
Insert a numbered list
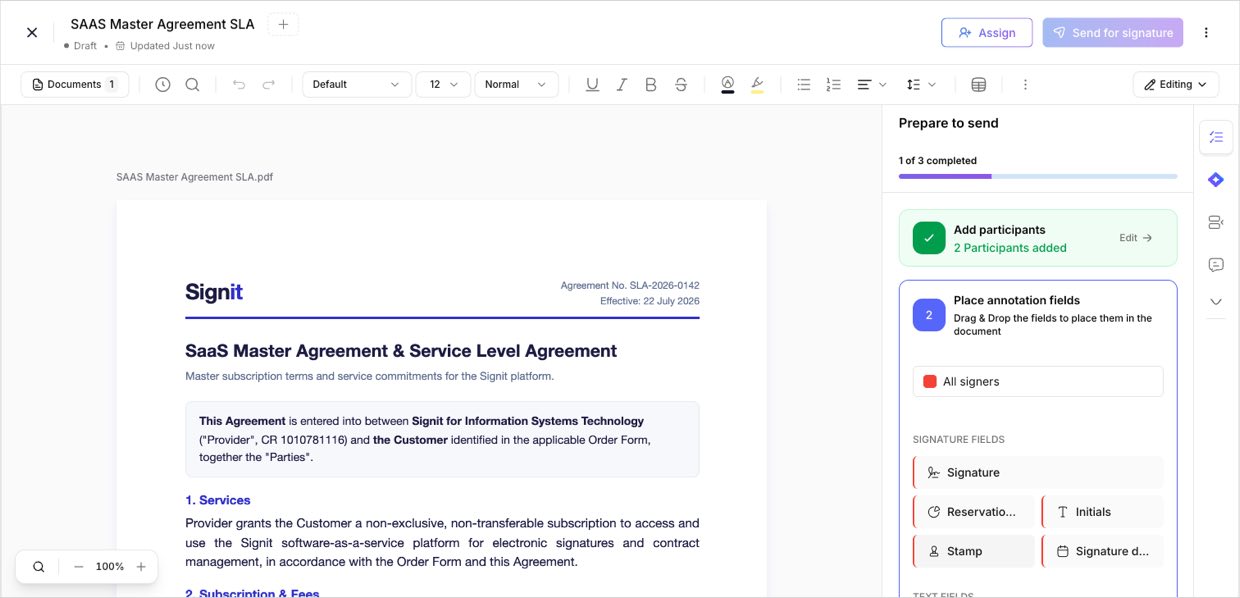(x=833, y=84)
